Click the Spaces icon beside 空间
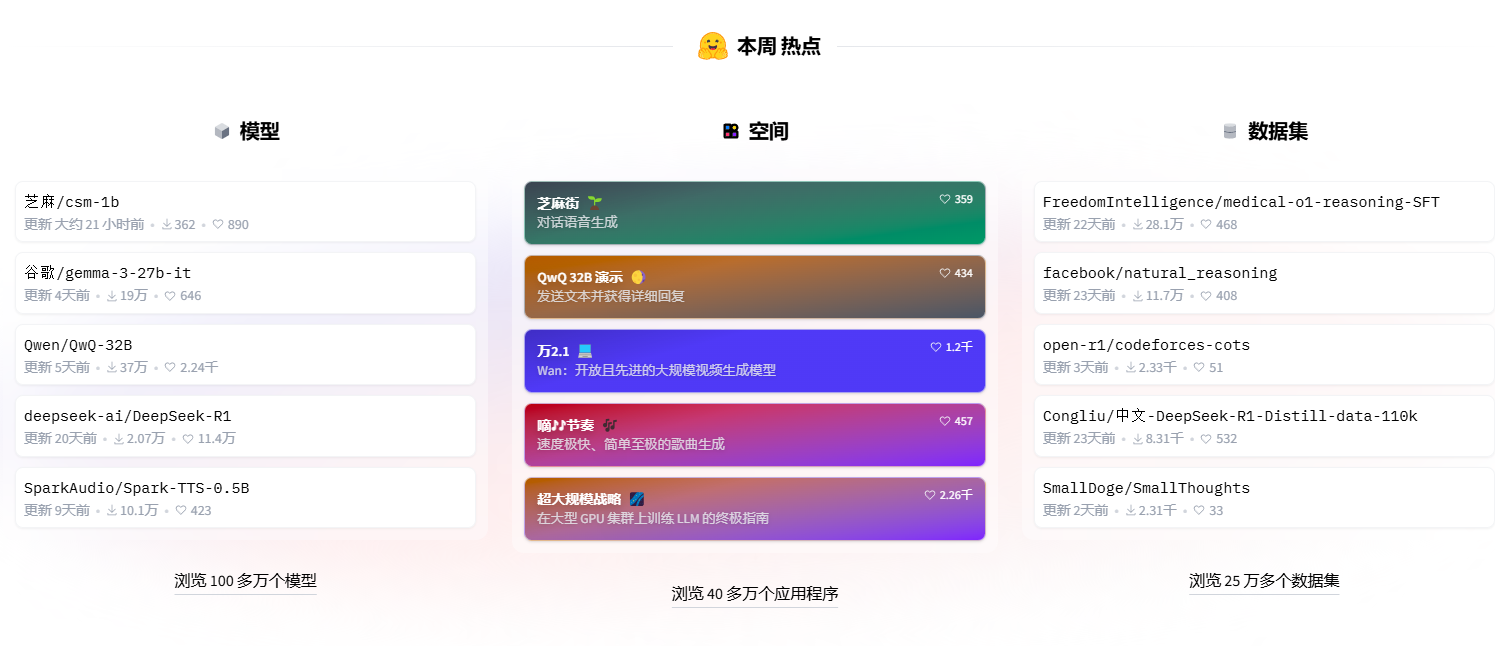The width and height of the screenshot is (1495, 646). coord(731,131)
